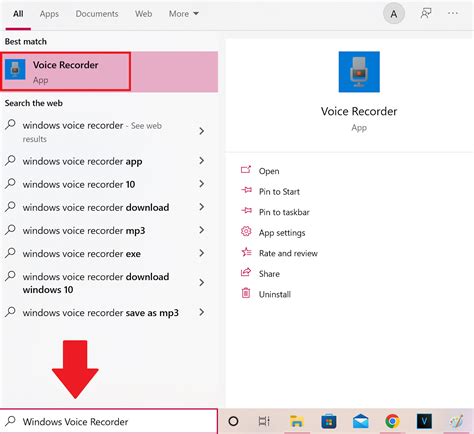The image size is (474, 434).
Task: Click the small Voice Recorder icon in best match
Action: 15,69
